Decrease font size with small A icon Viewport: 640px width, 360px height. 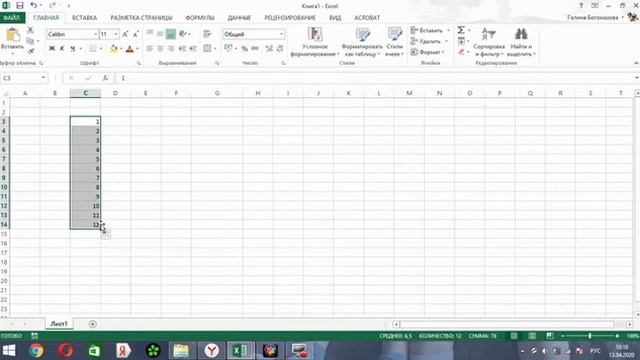(x=136, y=34)
